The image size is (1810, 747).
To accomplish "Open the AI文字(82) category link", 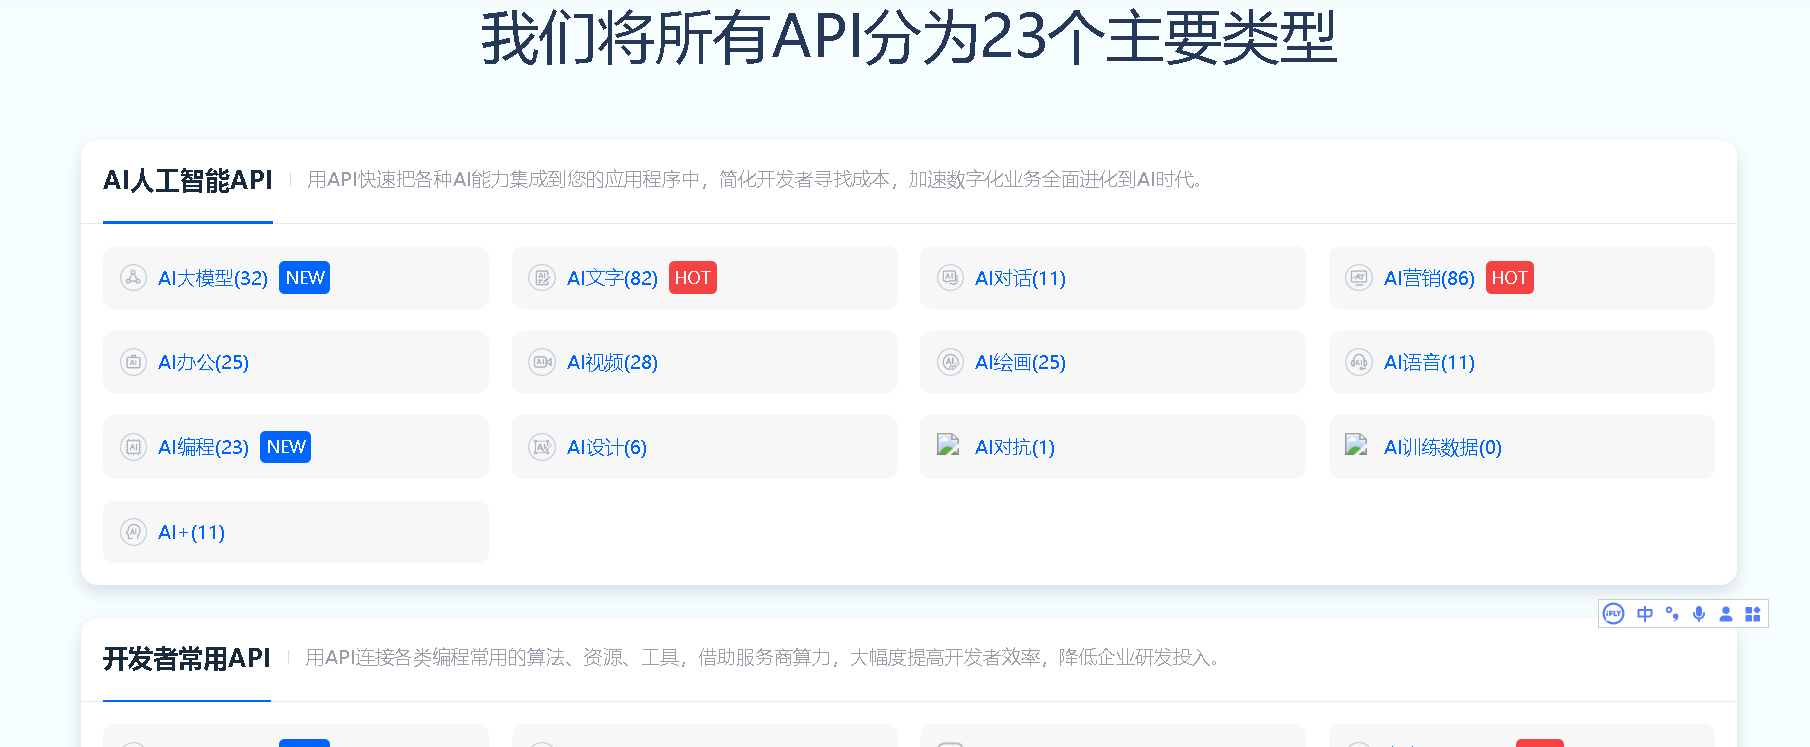I will click(612, 278).
